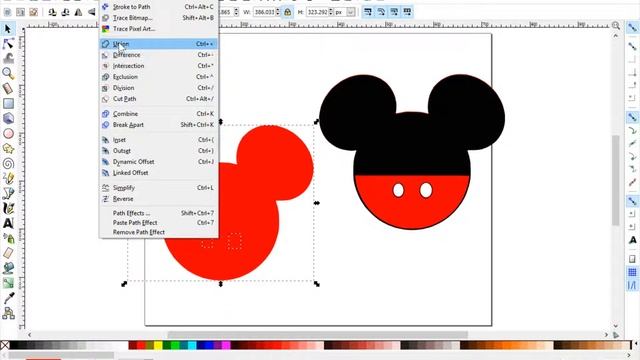Click the no-color X swatch
This screenshot has height=360, width=640.
(5, 345)
